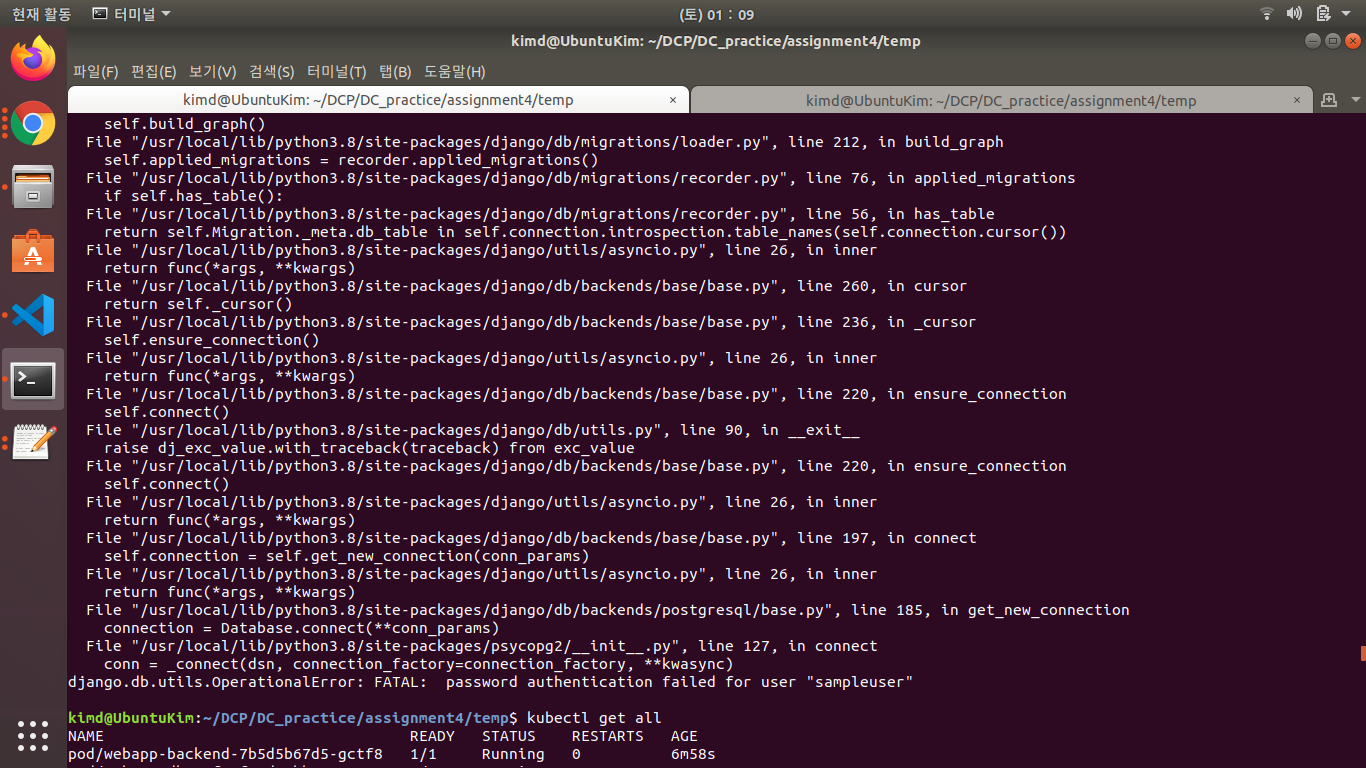This screenshot has width=1366, height=768.
Task: Click the psycopg2 __init__.py line 127 traceback
Action: tap(482, 646)
